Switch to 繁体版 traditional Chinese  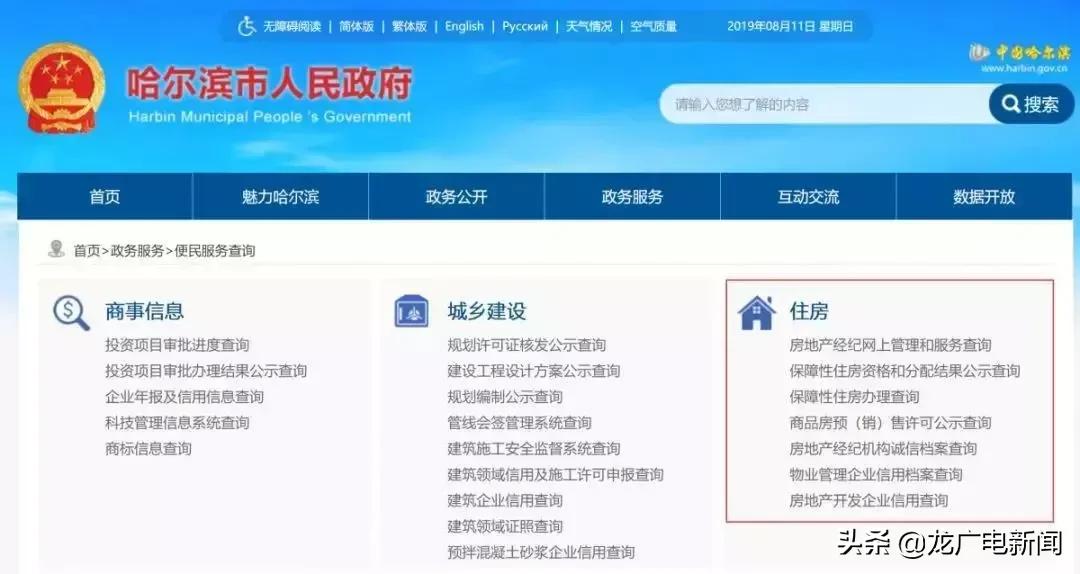[409, 26]
